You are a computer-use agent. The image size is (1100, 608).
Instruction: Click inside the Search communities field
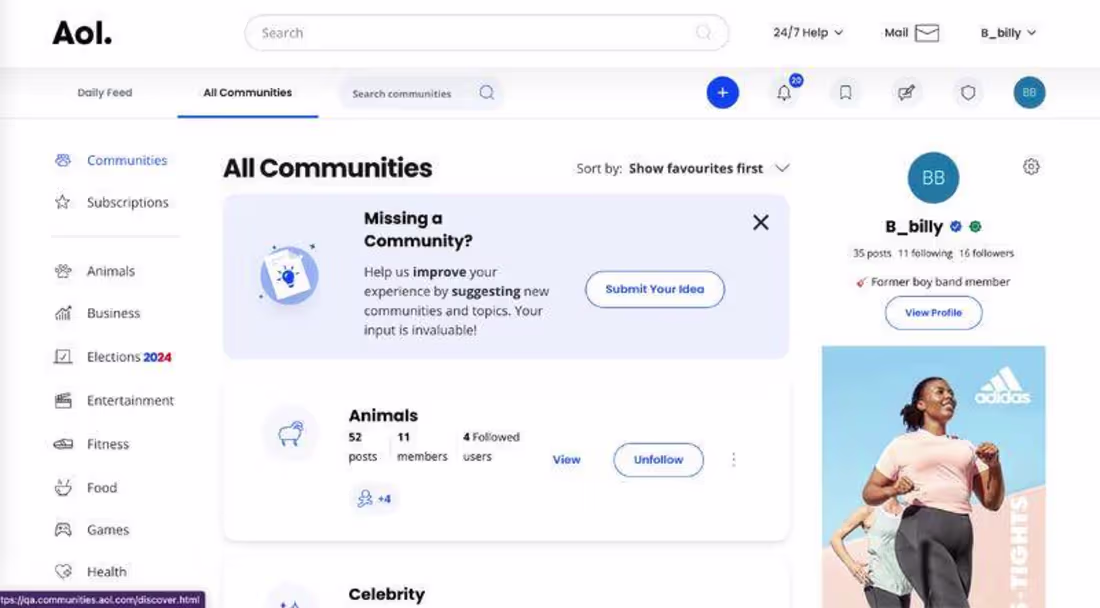(x=410, y=92)
